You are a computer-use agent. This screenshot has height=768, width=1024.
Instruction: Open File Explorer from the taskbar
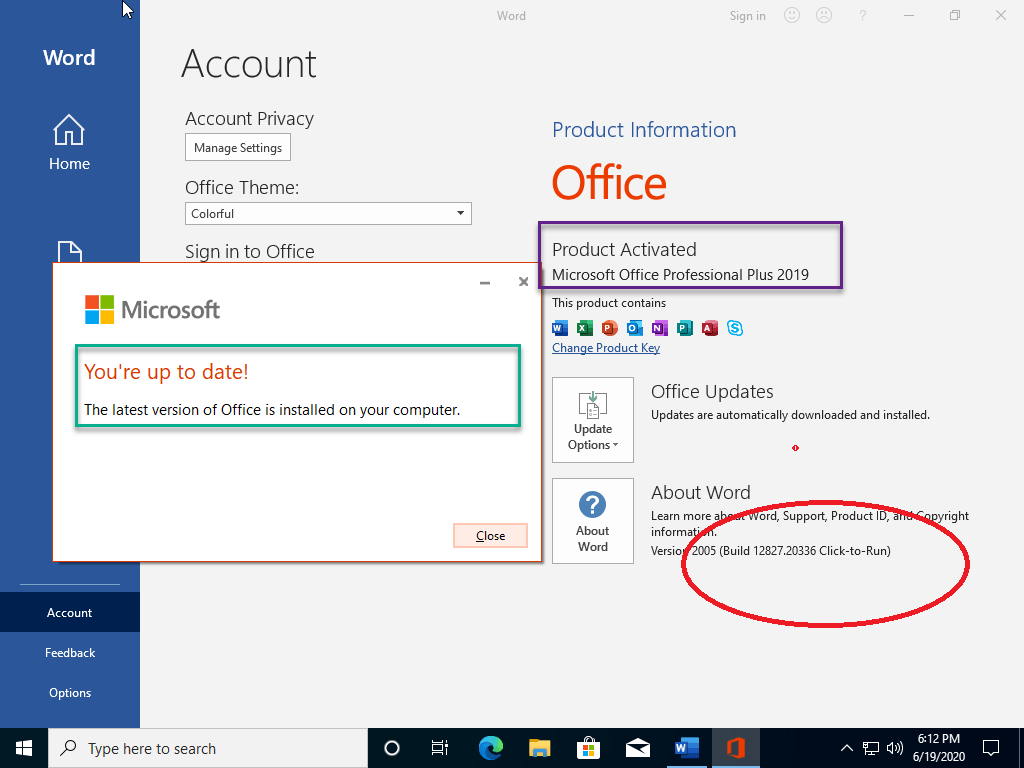[539, 748]
